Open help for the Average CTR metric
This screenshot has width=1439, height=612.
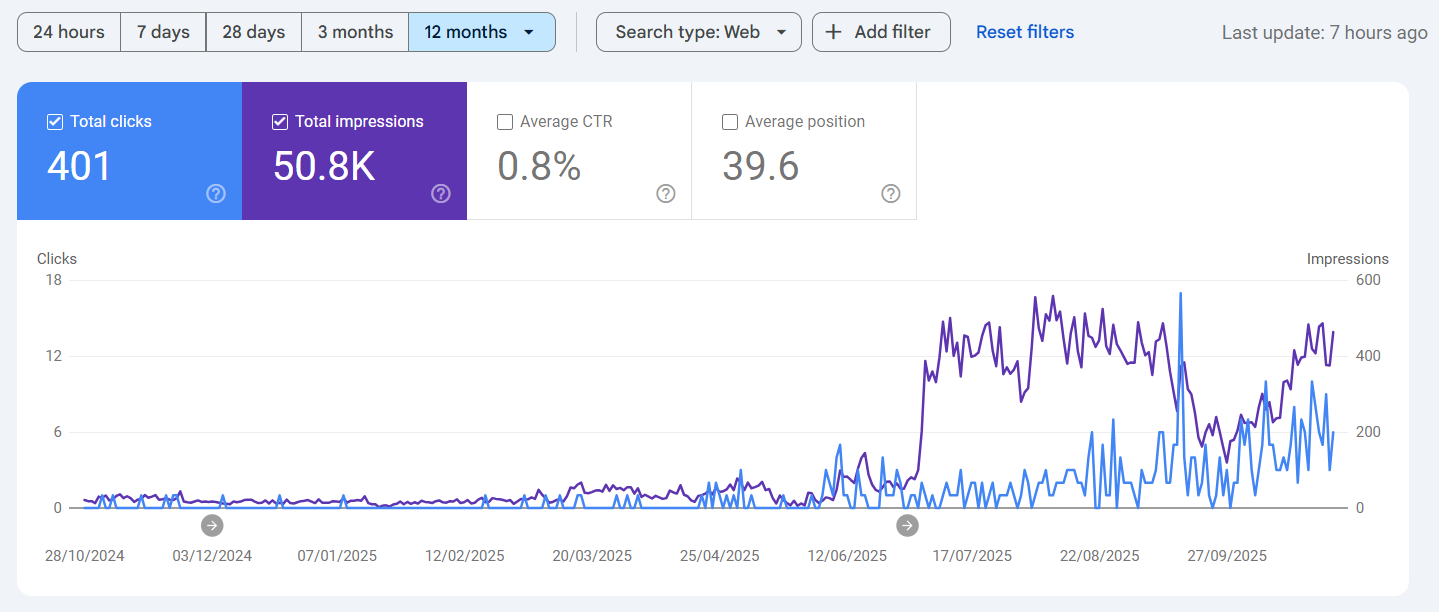pos(666,194)
